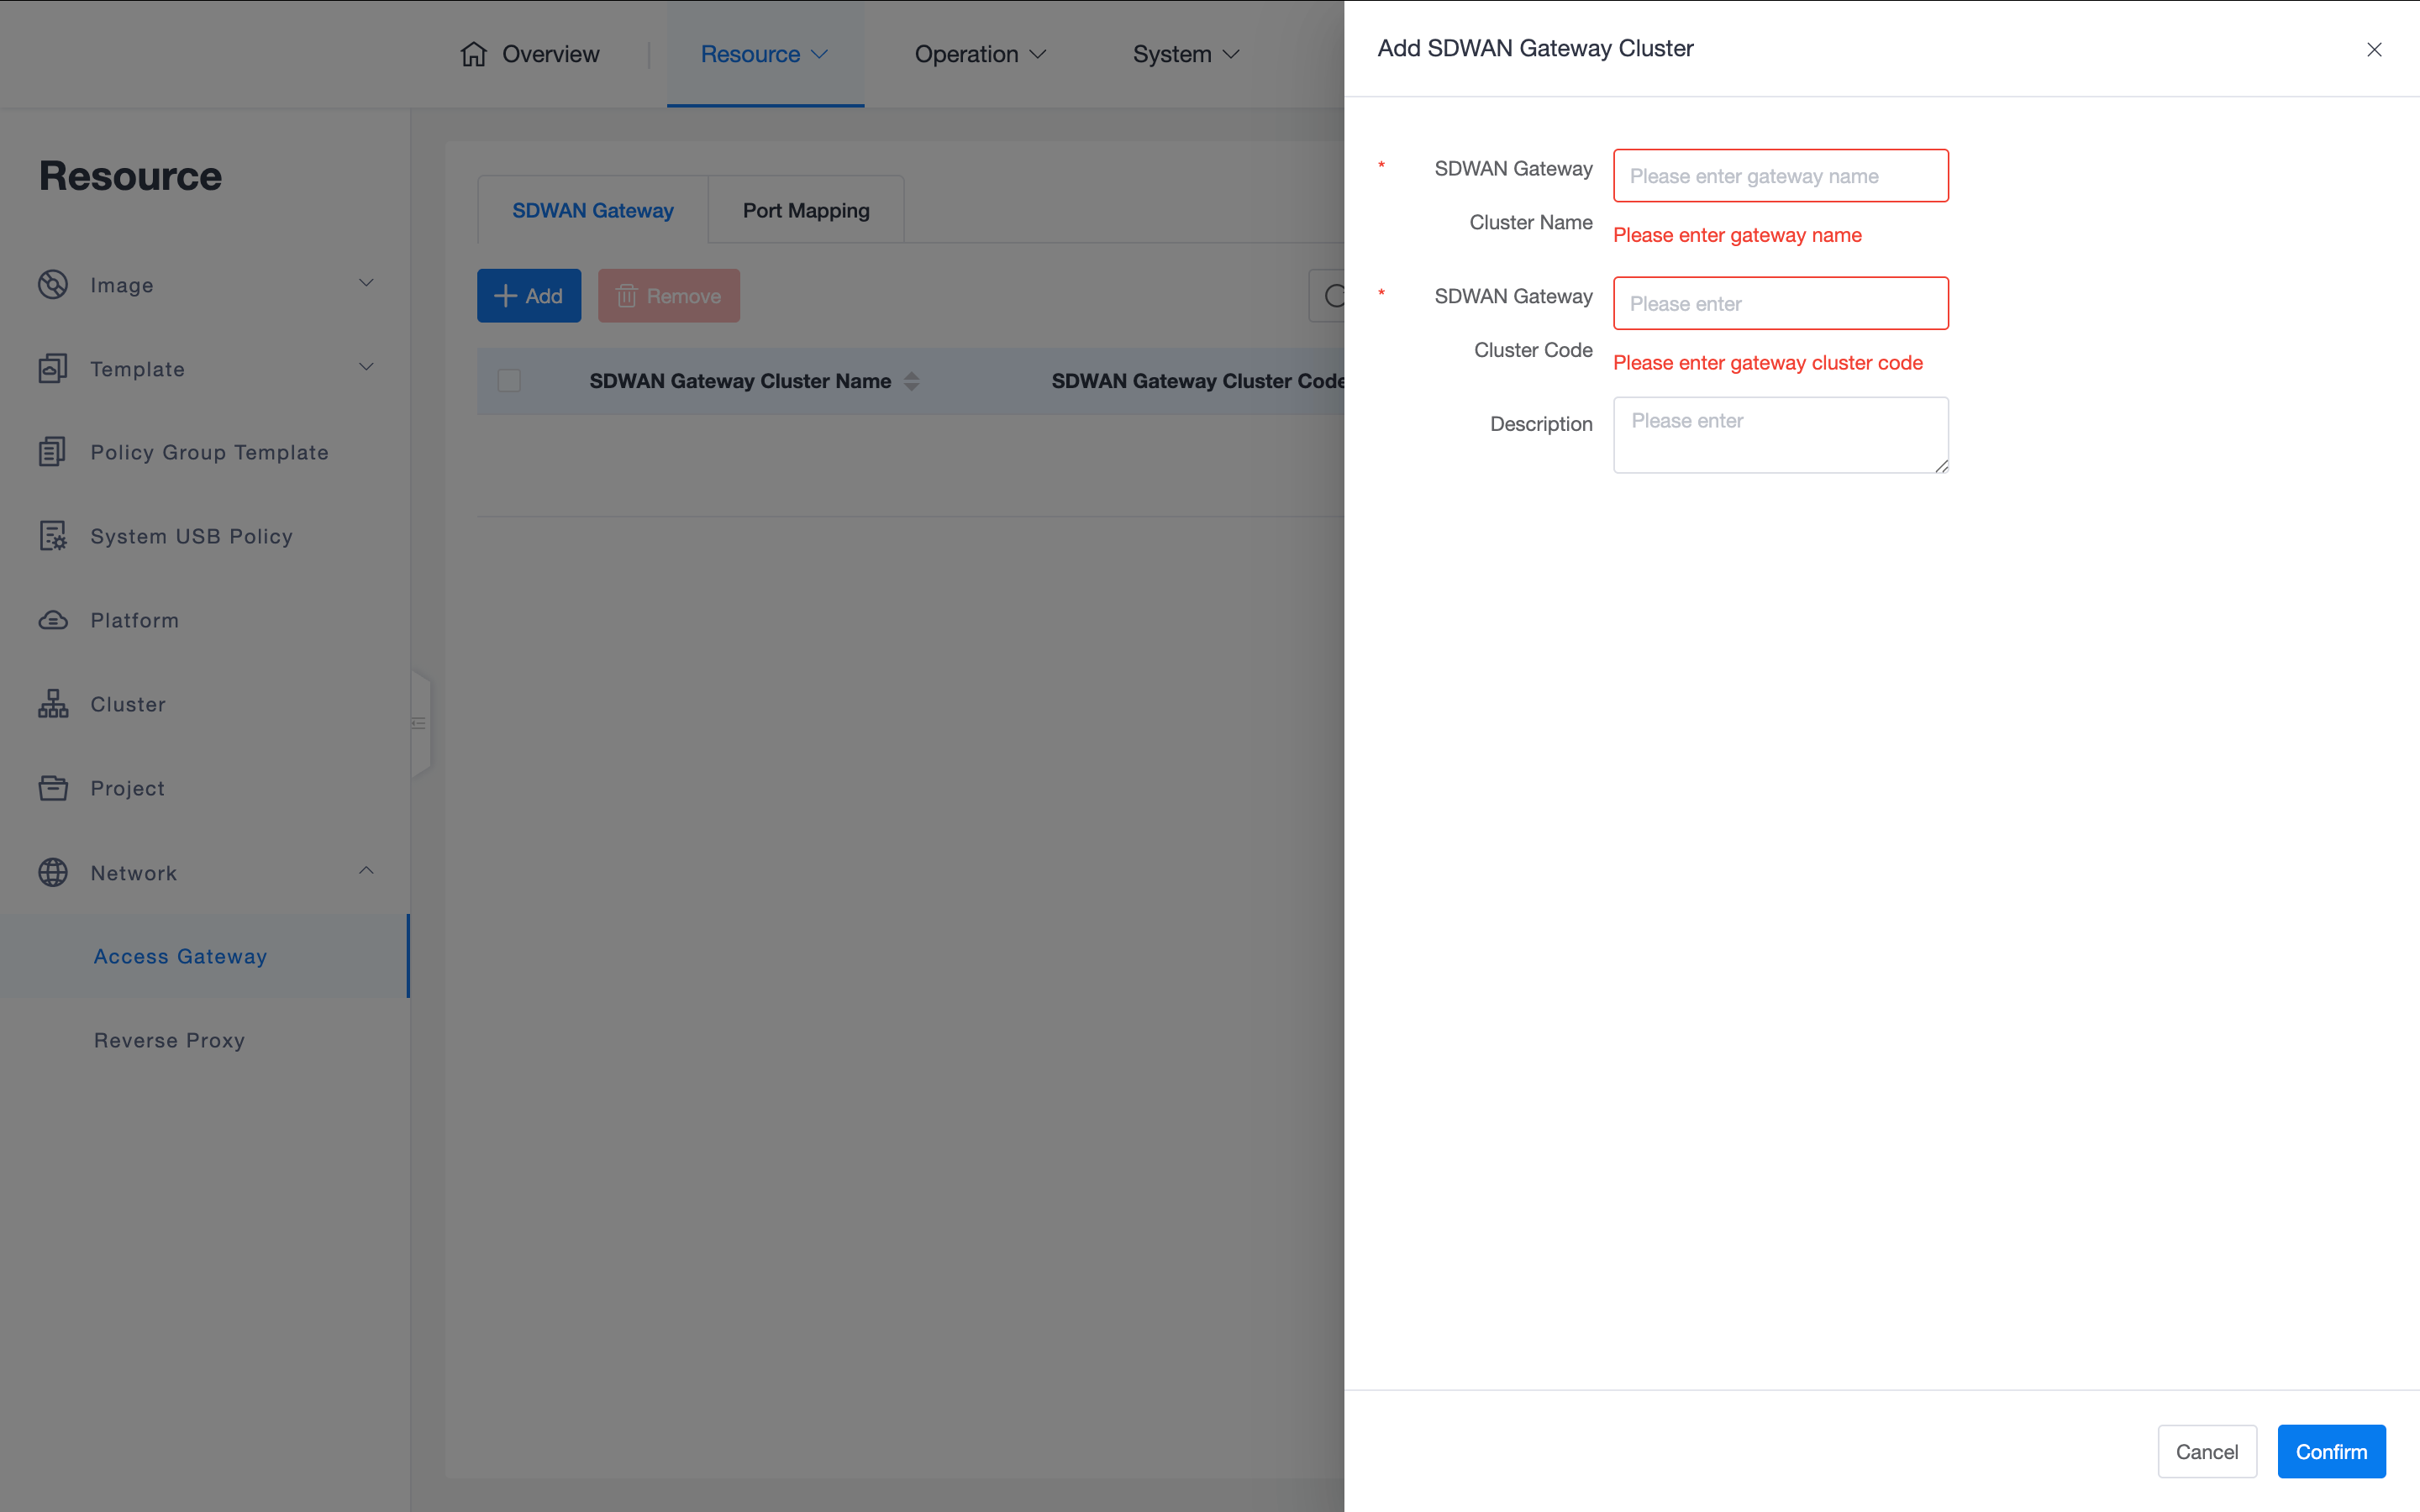This screenshot has width=2420, height=1512.
Task: Collapse the Network menu chevron
Action: tap(366, 871)
